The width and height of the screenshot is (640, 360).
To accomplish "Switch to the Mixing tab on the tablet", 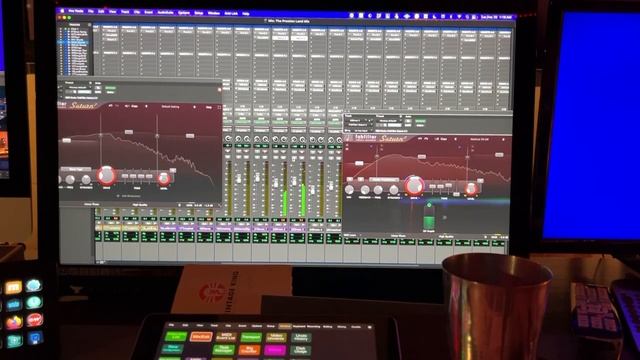I will (x=342, y=327).
